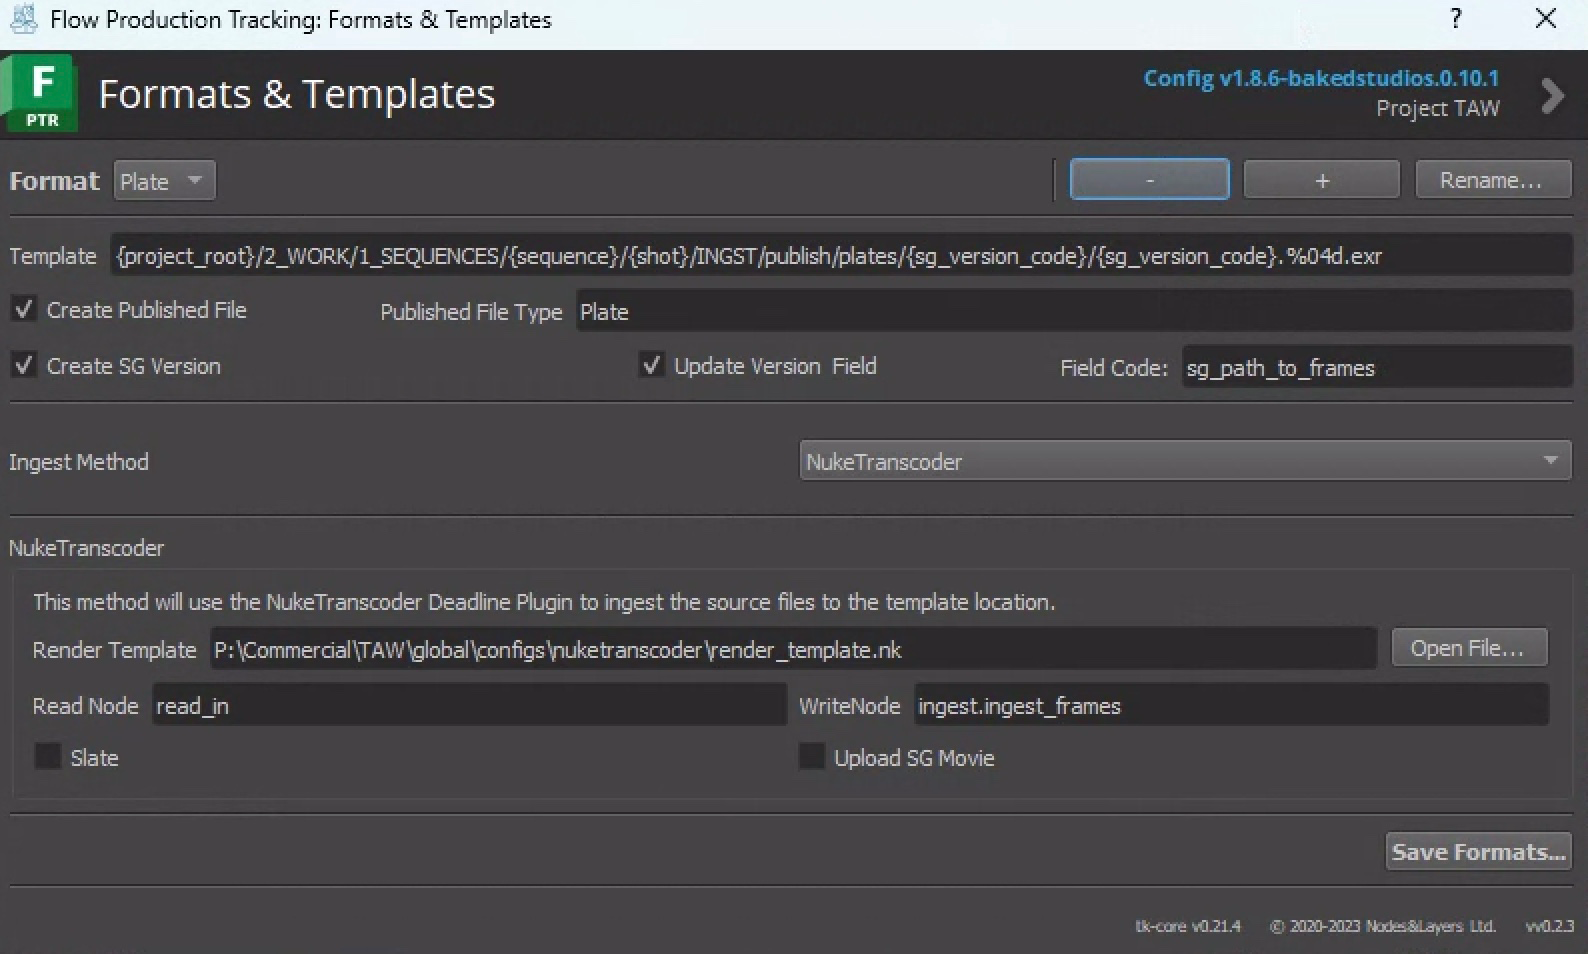Click the Field Code sg_path_to_frames input
Image resolution: width=1588 pixels, height=954 pixels.
(x=1375, y=368)
